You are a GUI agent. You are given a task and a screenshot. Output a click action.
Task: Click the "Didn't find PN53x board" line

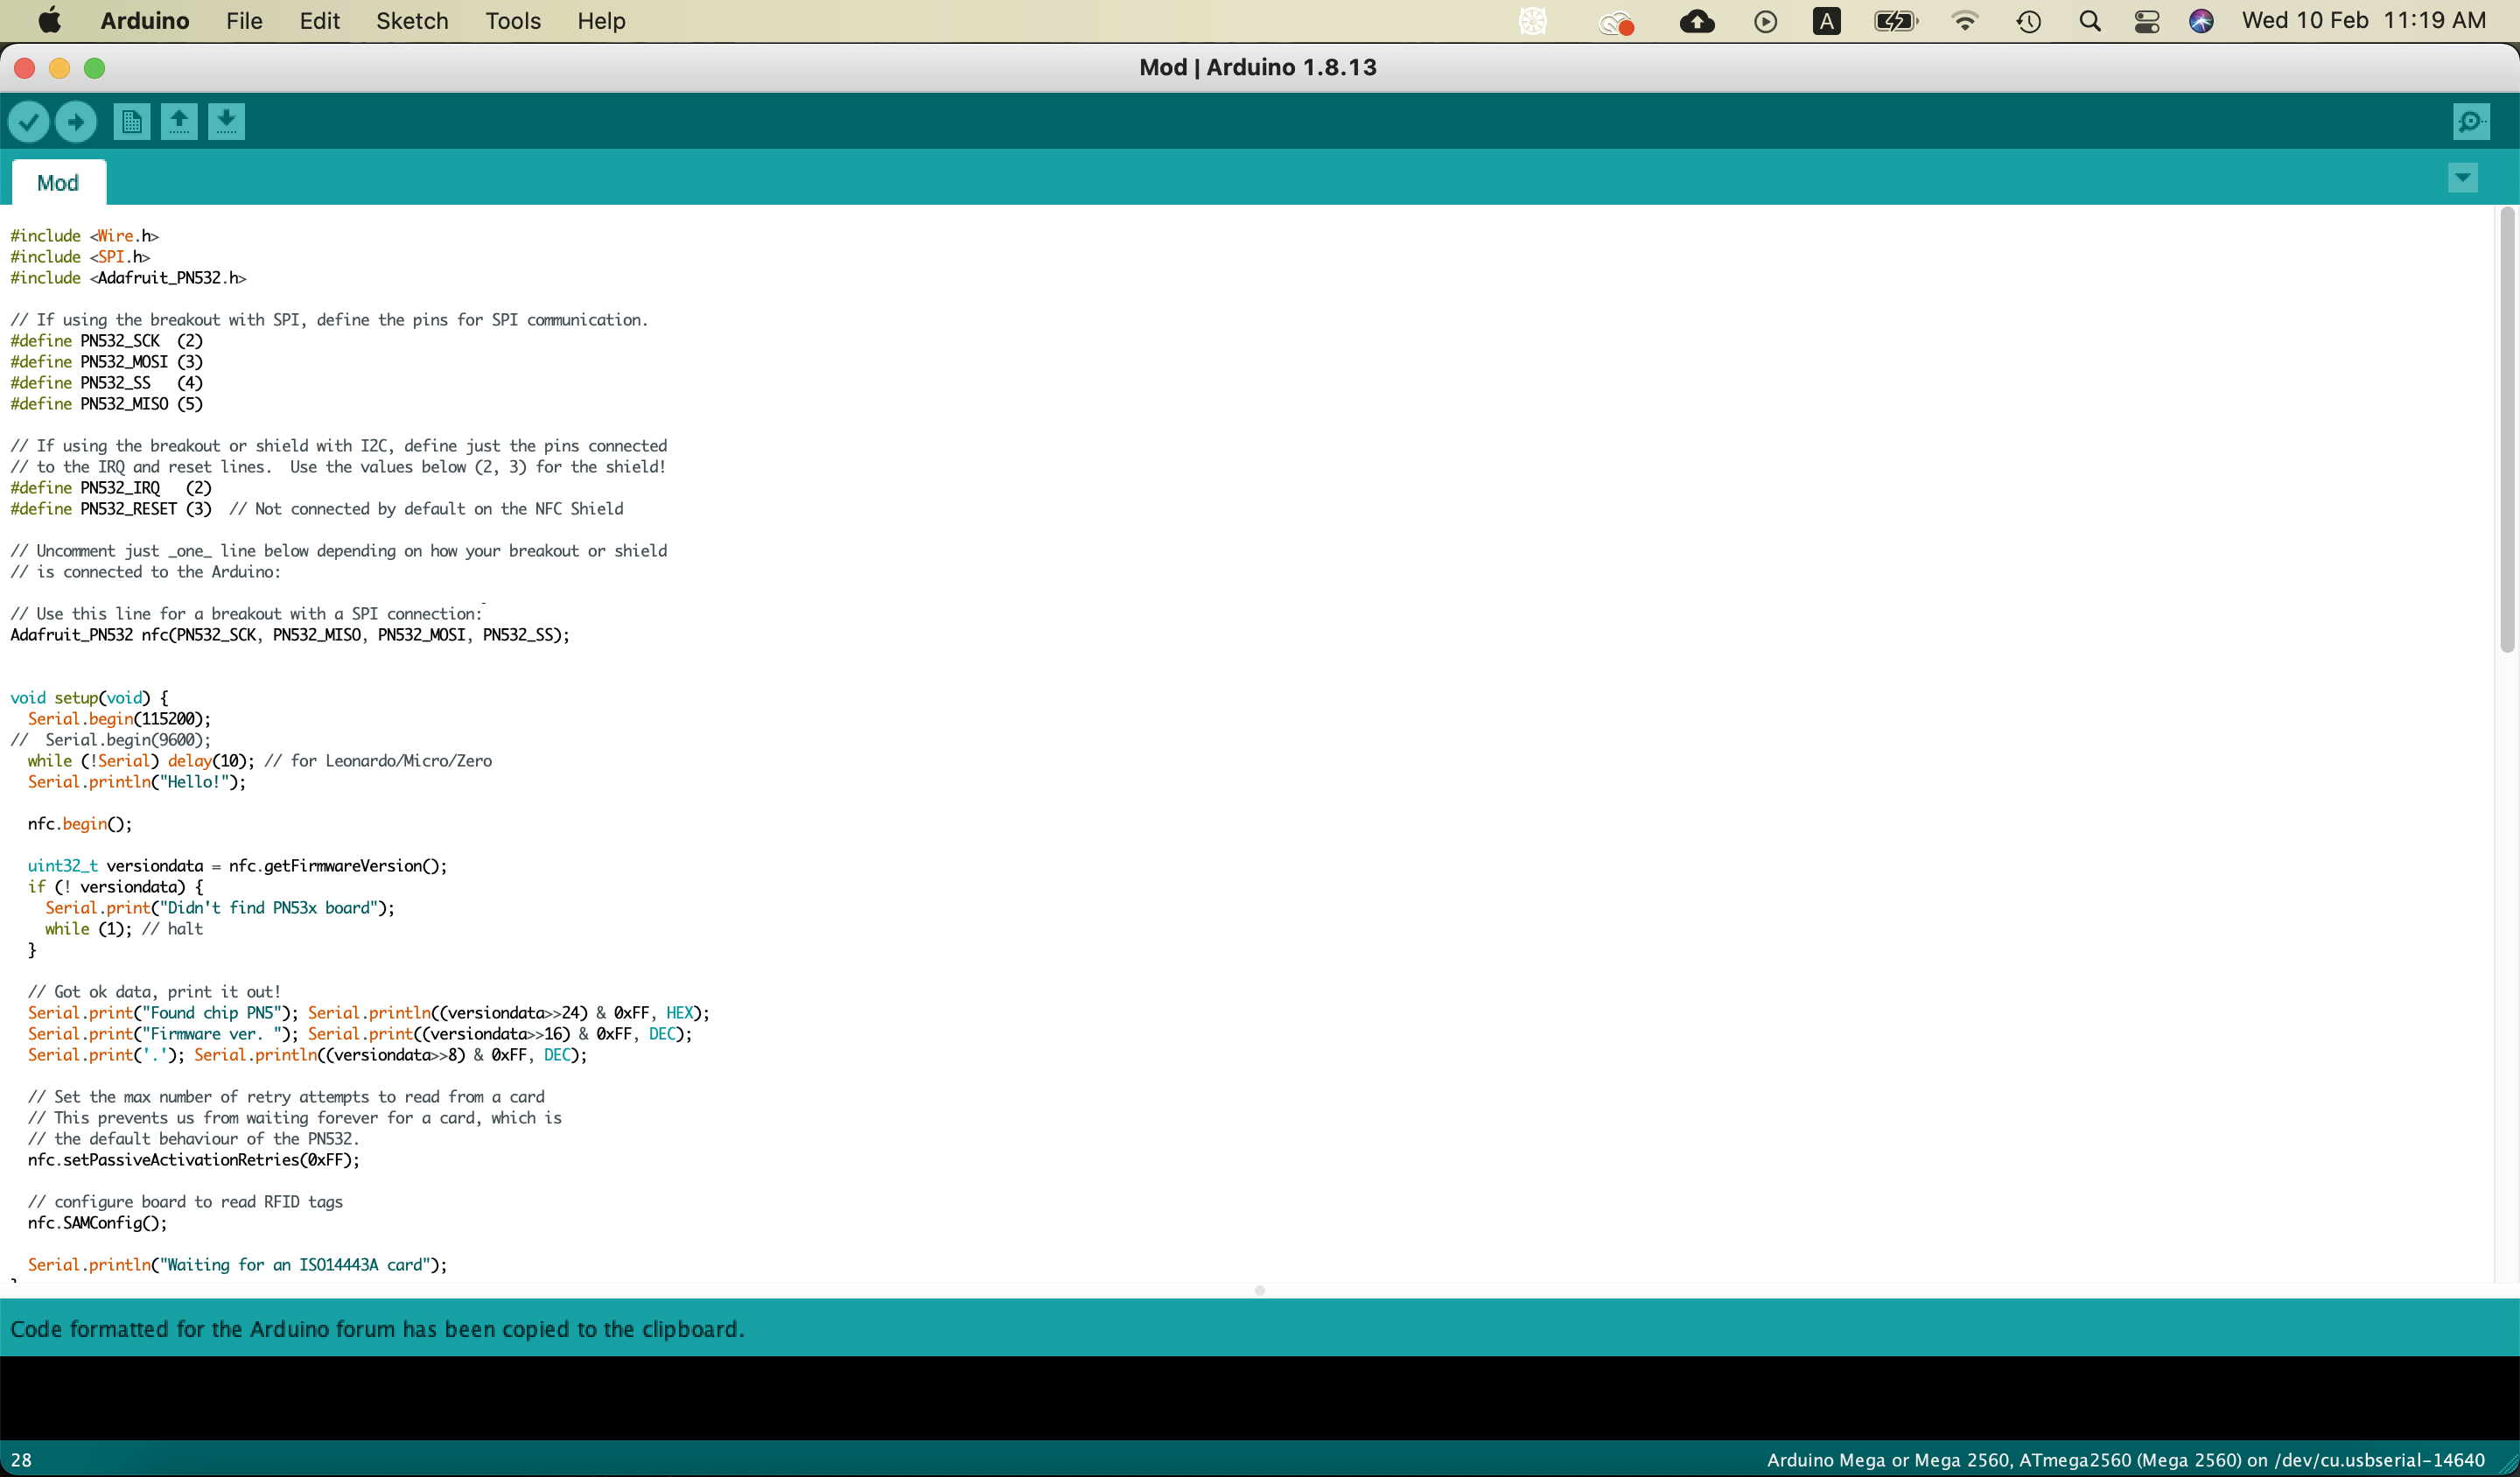(x=220, y=908)
